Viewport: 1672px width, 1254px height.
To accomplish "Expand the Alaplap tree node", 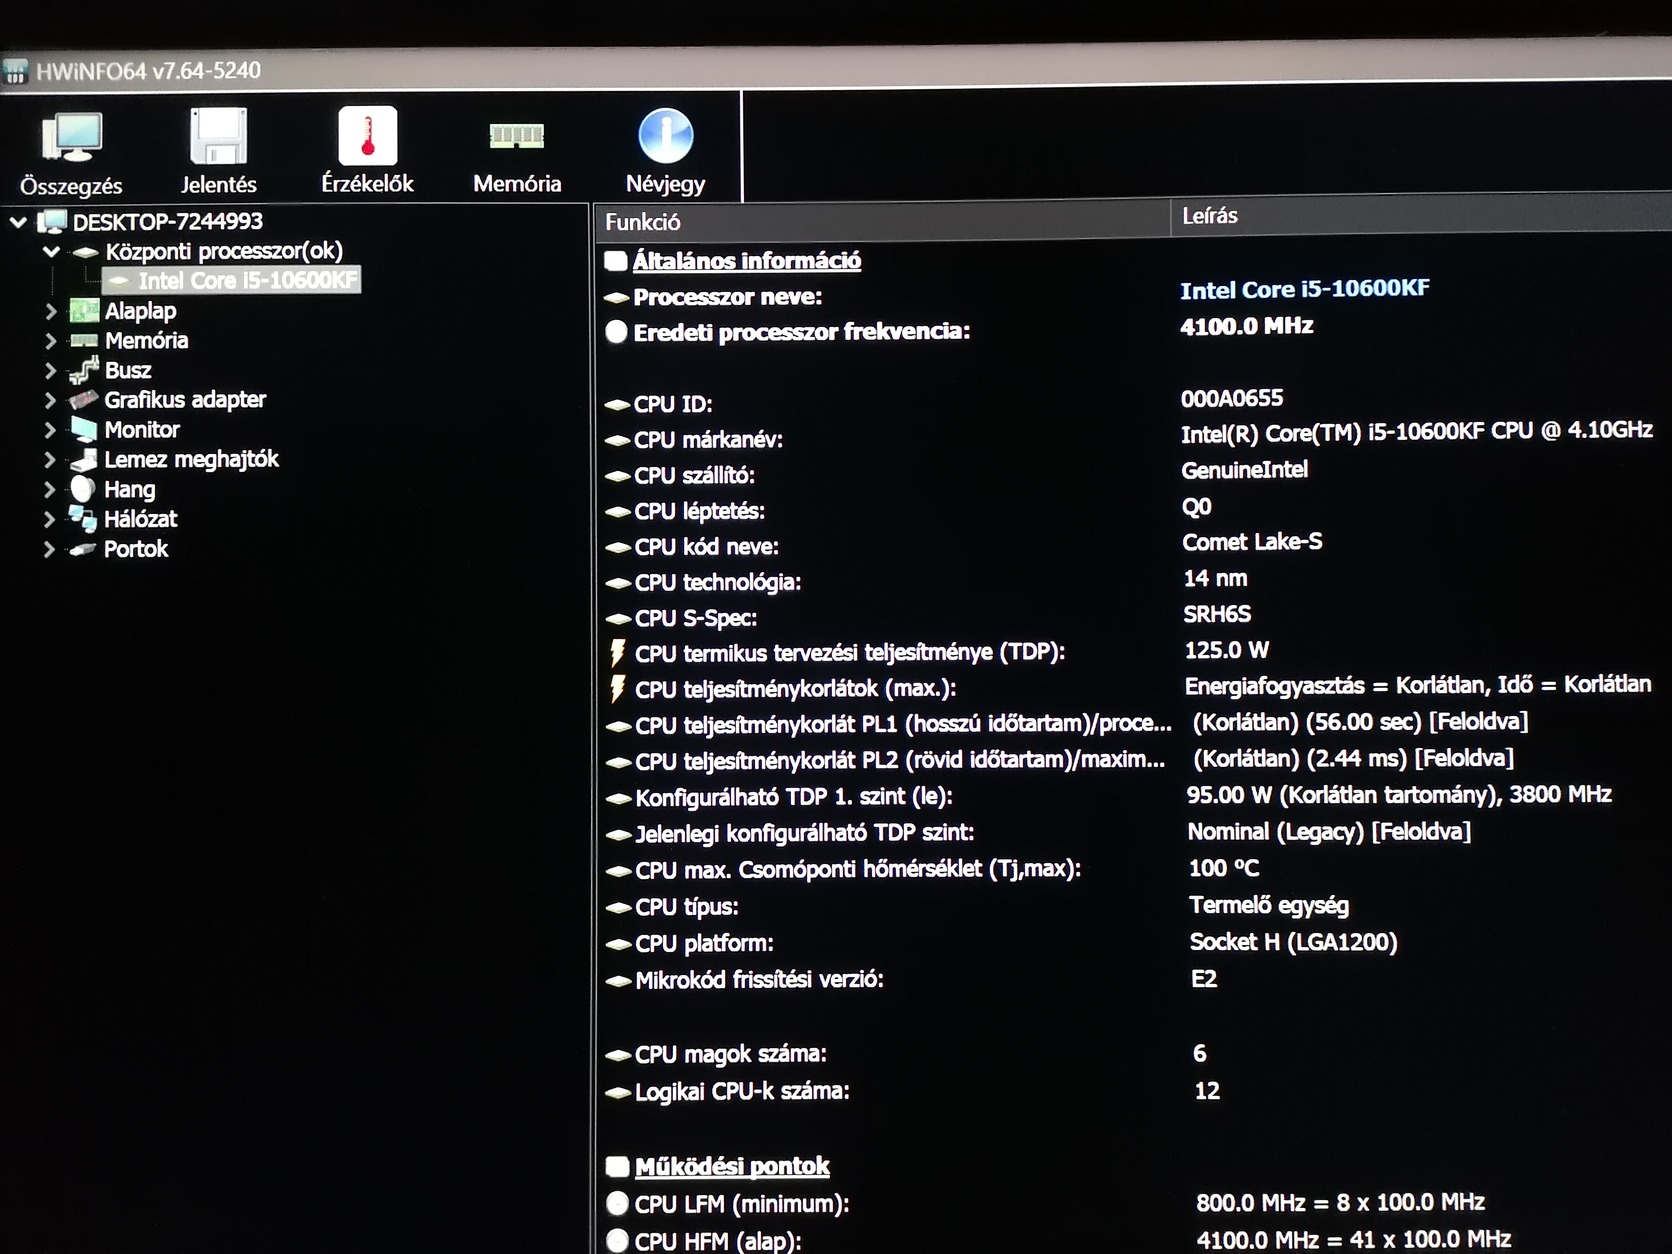I will click(x=50, y=312).
